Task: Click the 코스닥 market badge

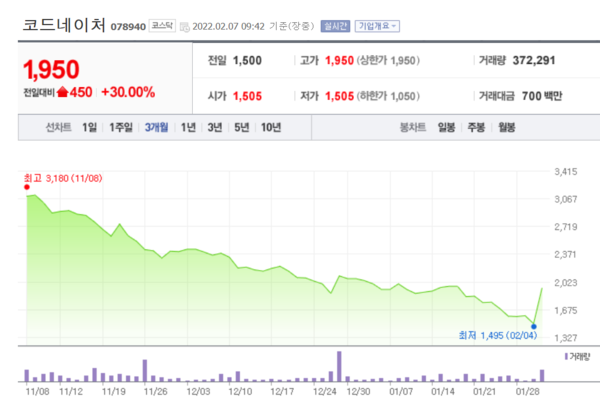Action: (x=162, y=26)
